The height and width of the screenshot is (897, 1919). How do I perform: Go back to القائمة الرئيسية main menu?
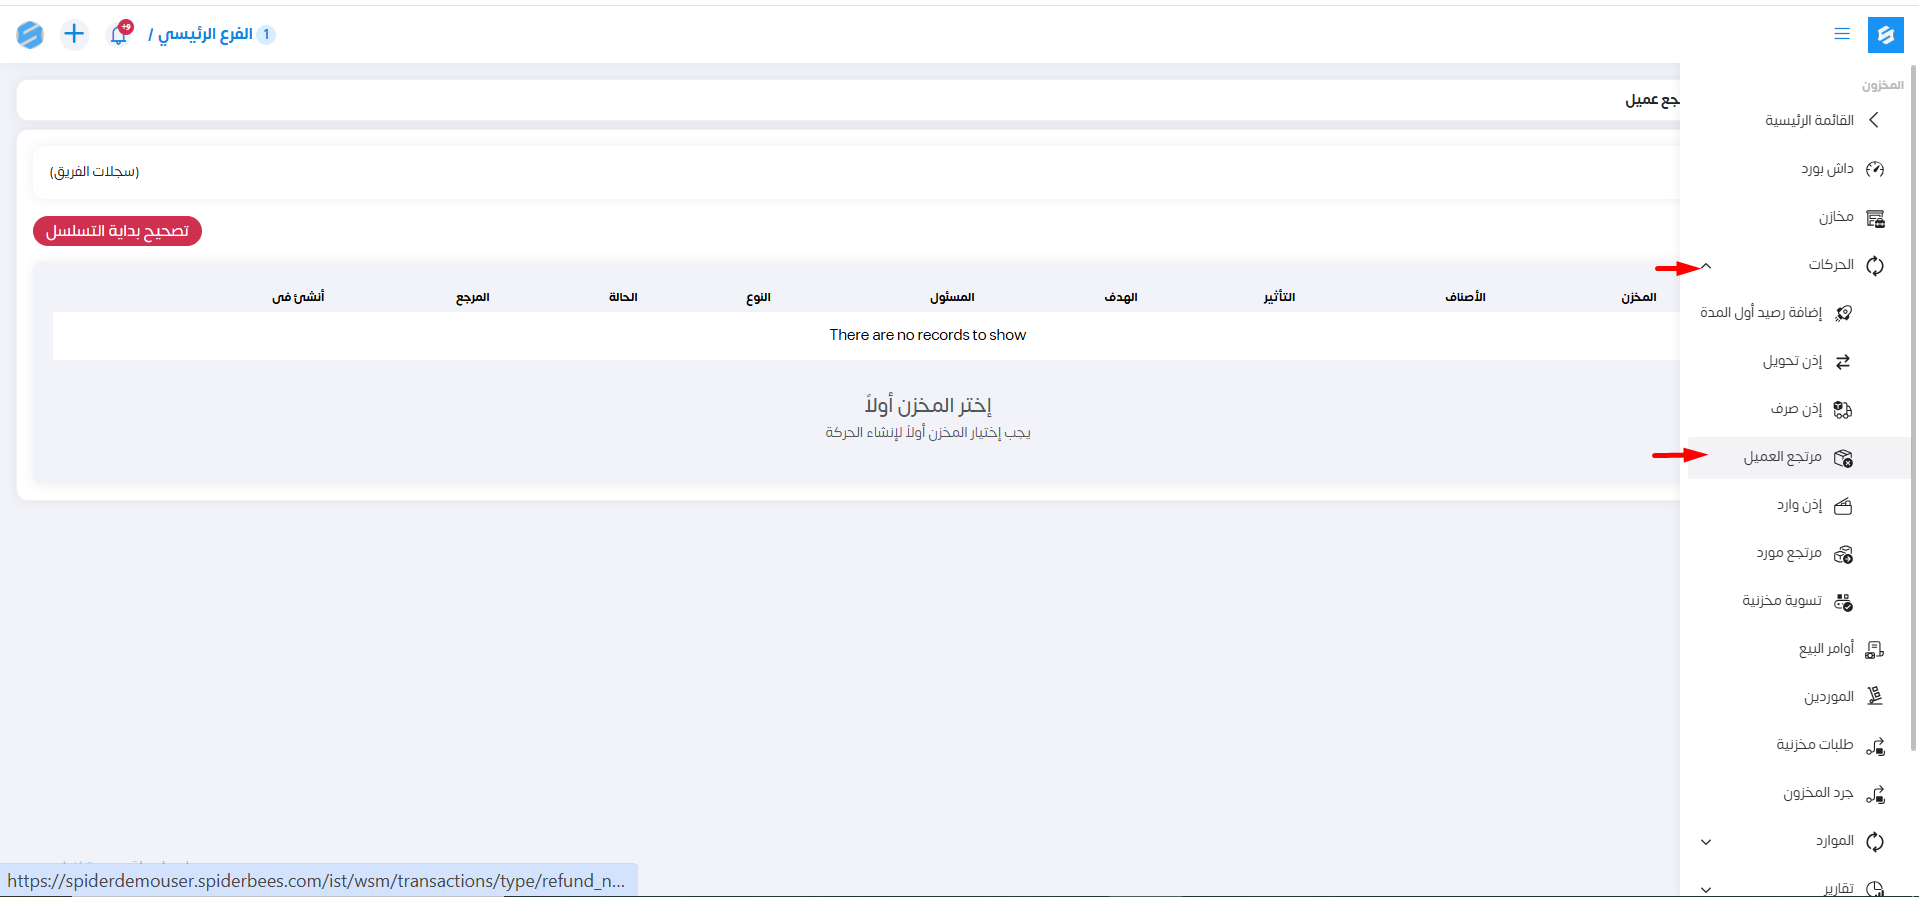1810,120
